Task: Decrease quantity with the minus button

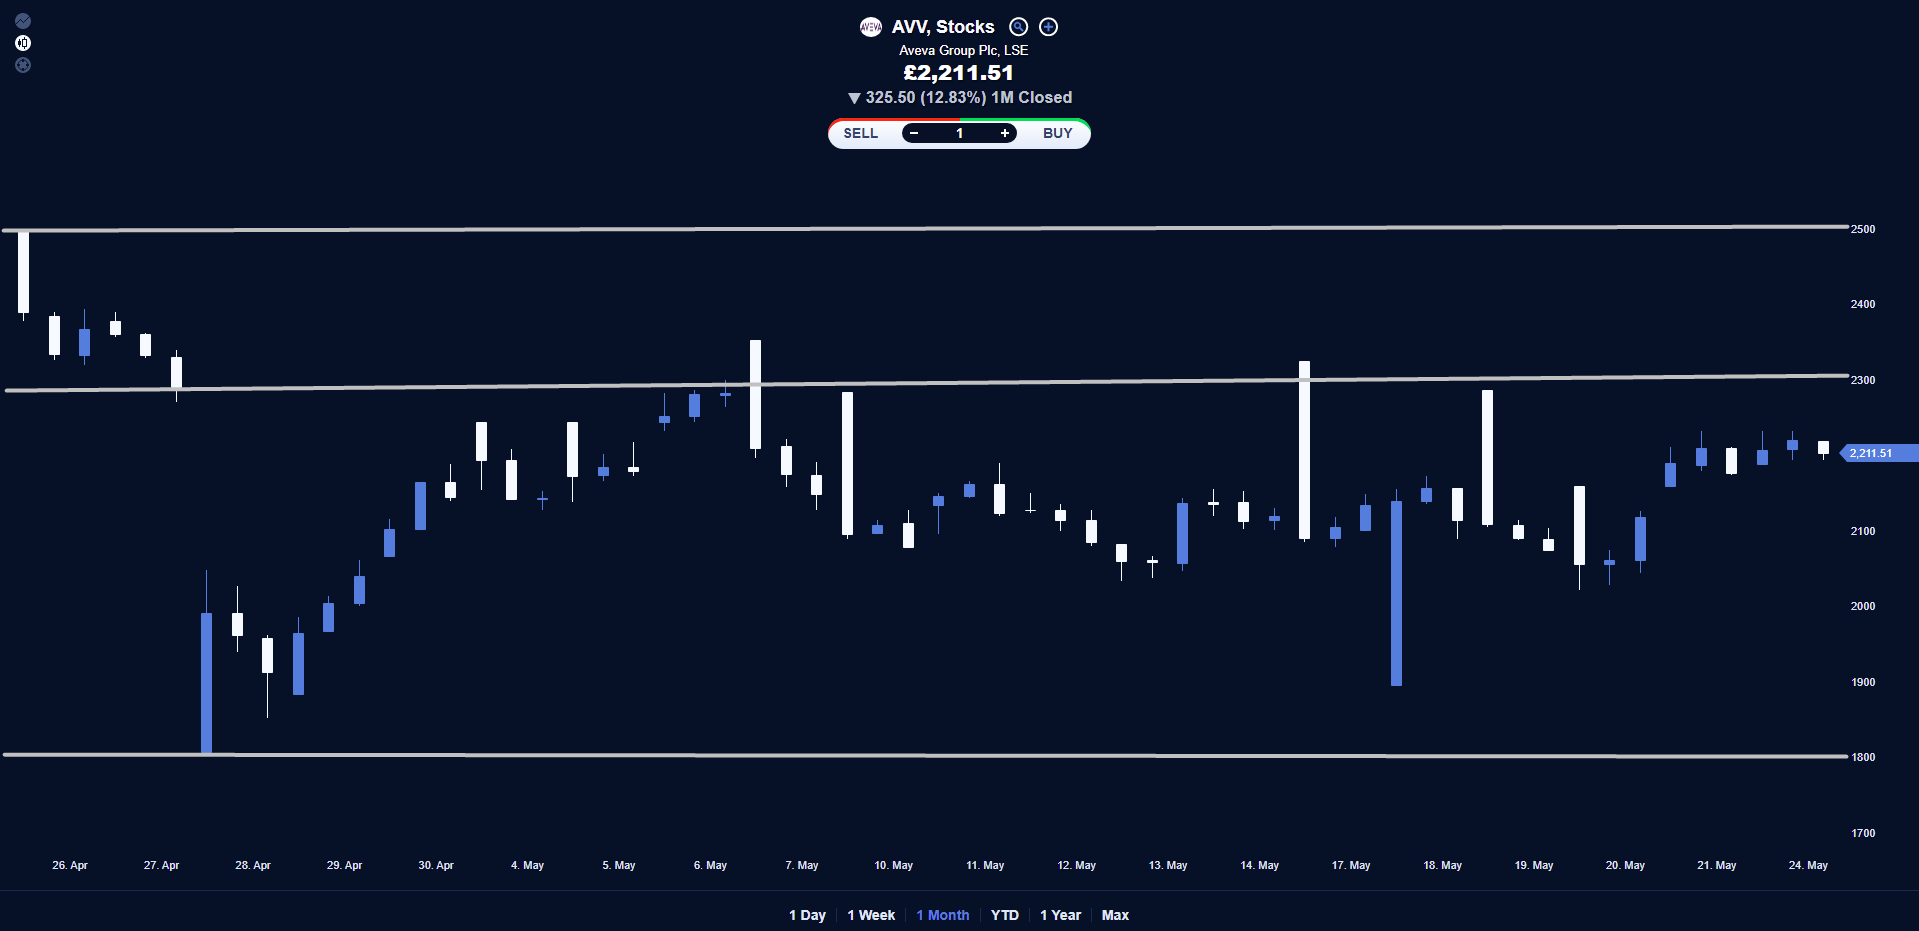Action: pos(913,133)
